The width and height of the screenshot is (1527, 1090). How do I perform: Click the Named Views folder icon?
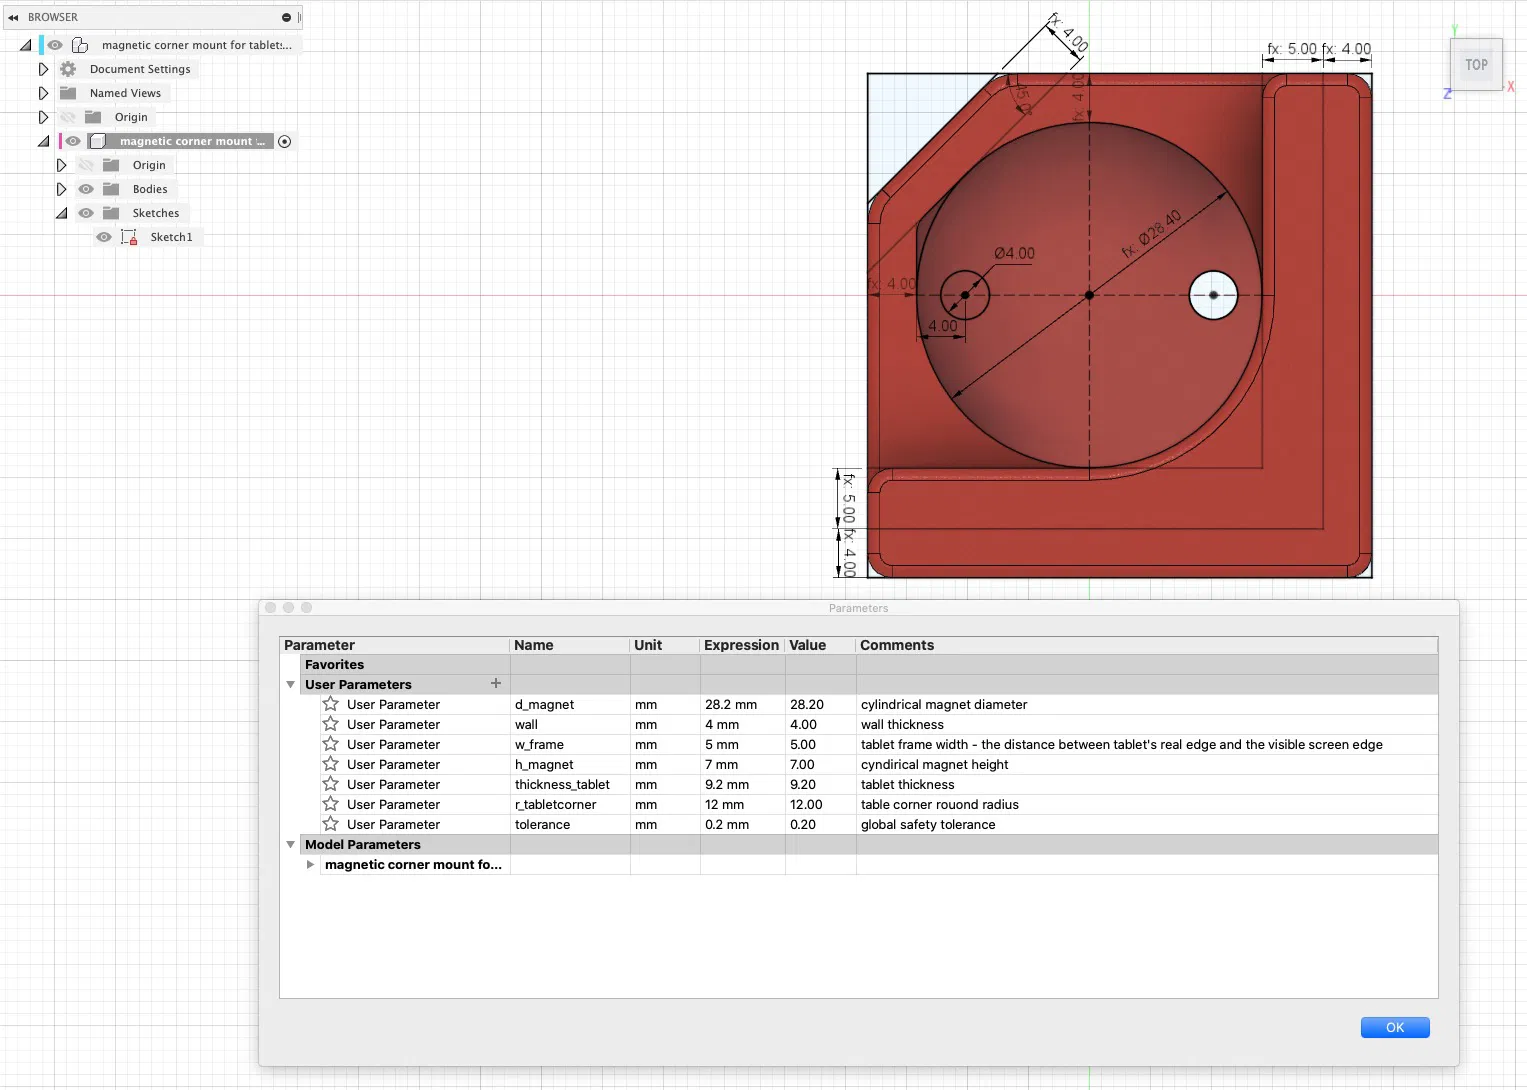[68, 93]
